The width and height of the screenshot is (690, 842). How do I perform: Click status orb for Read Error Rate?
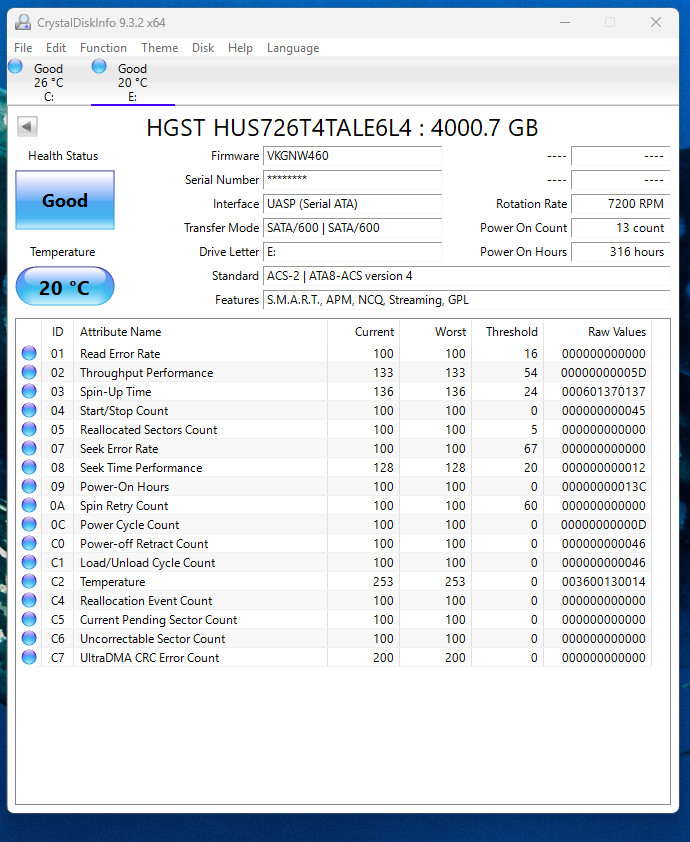tap(29, 353)
